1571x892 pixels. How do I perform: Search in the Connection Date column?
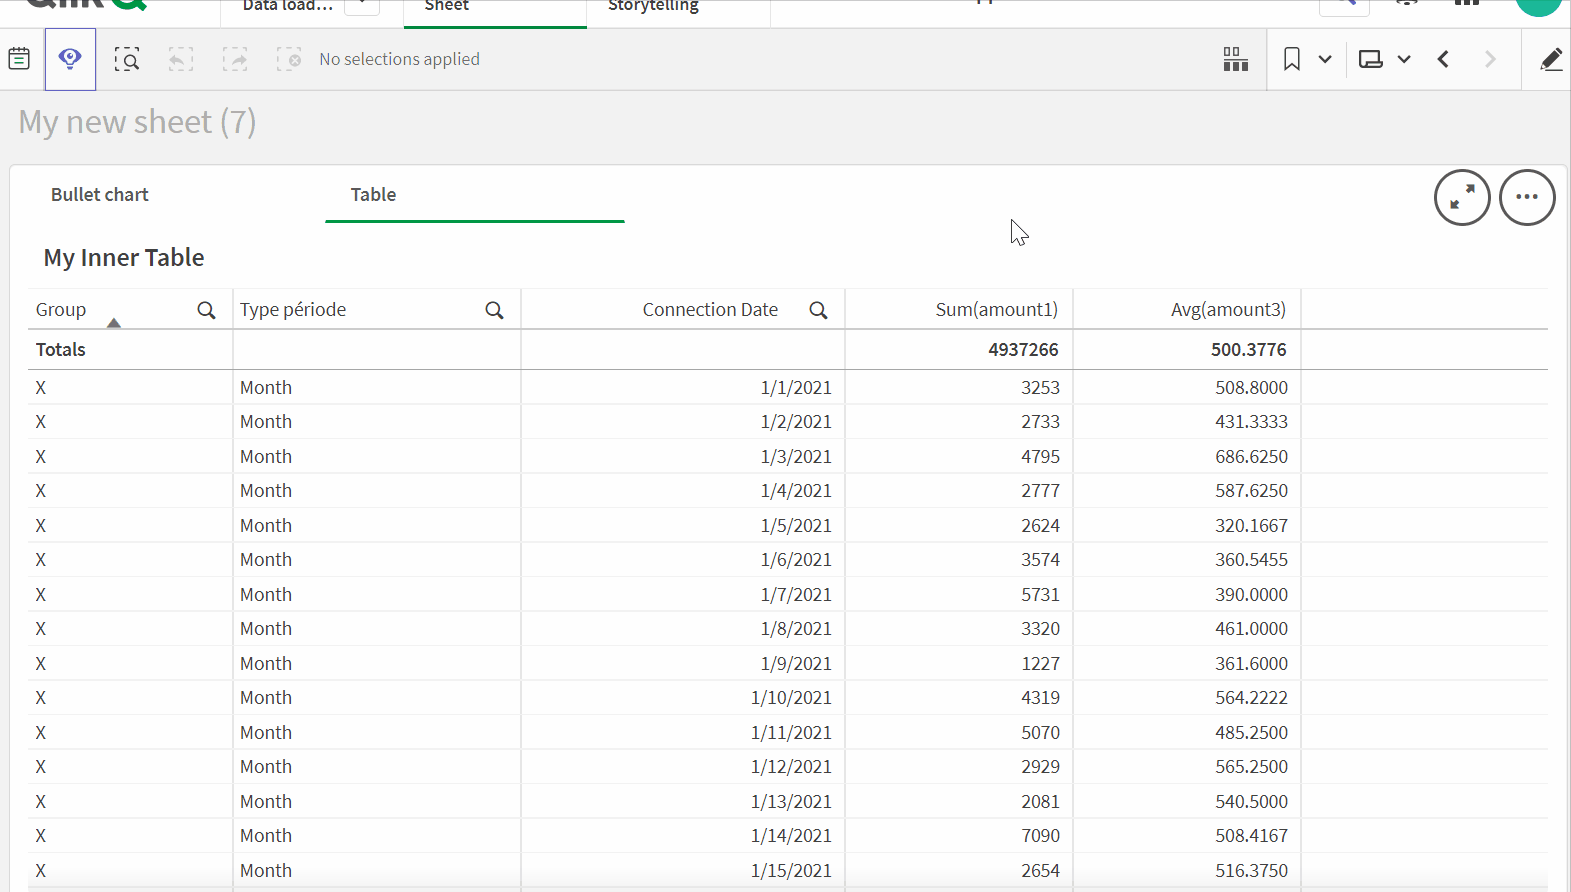pyautogui.click(x=818, y=310)
